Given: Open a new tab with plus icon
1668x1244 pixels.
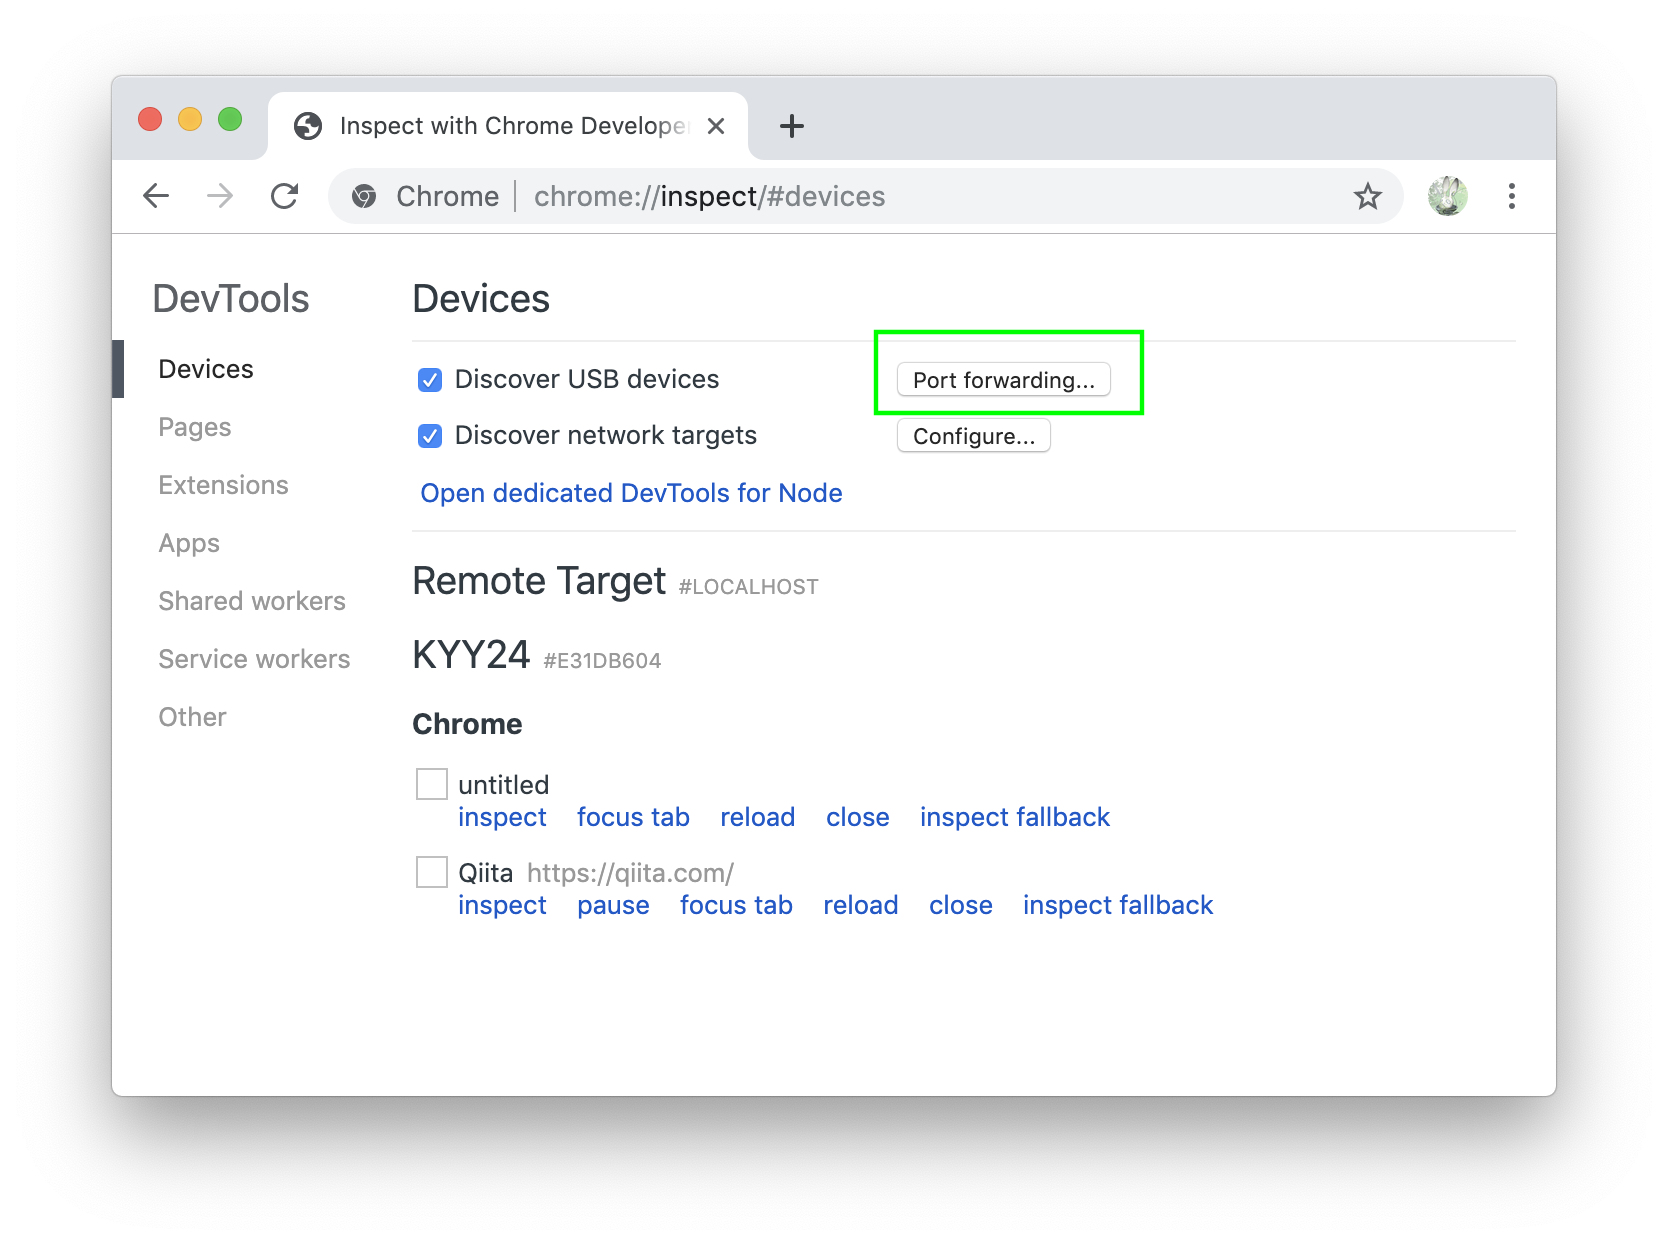Looking at the screenshot, I should pos(791,126).
